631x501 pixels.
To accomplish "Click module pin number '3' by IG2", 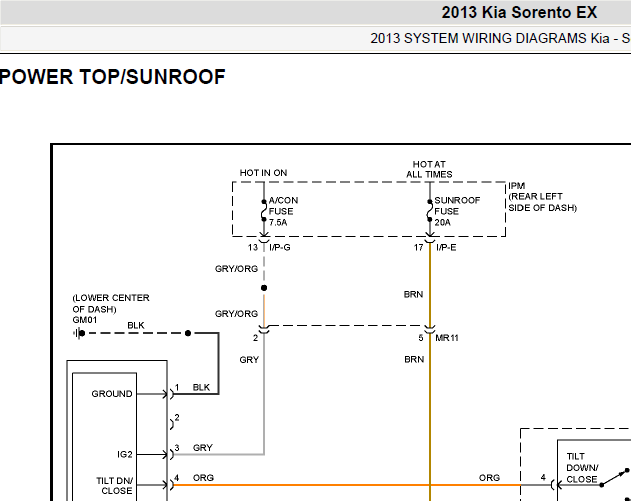I will tap(177, 448).
